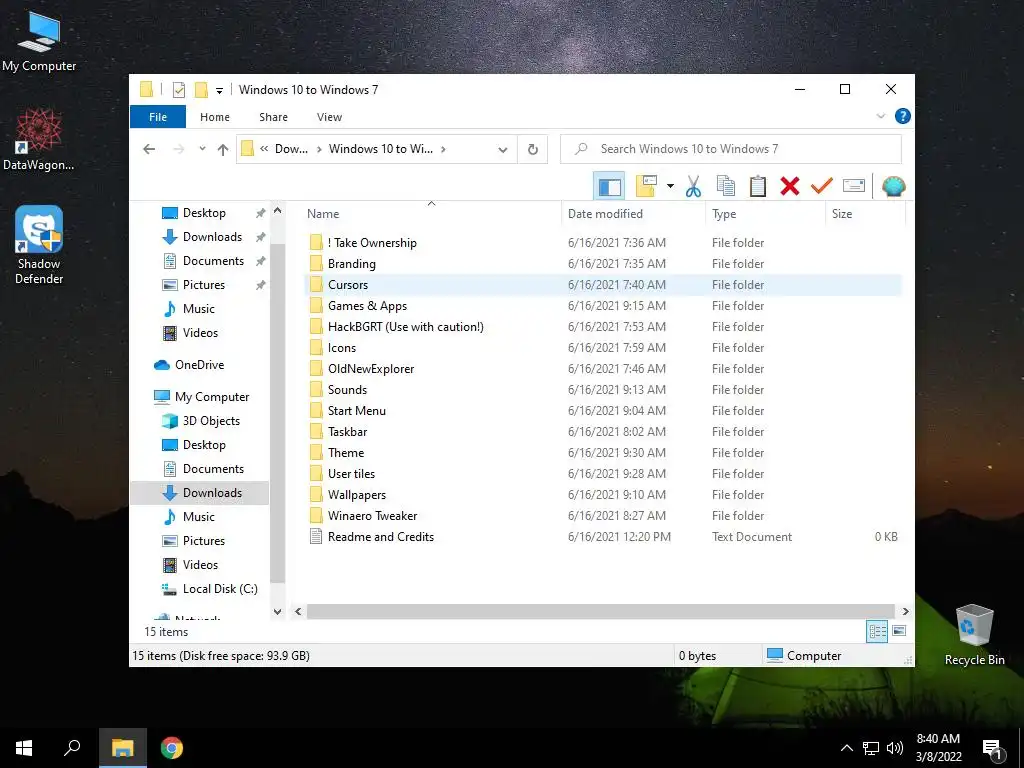Screen dimensions: 1024x768
Task: Switch to Large icons view icon
Action: (899, 631)
